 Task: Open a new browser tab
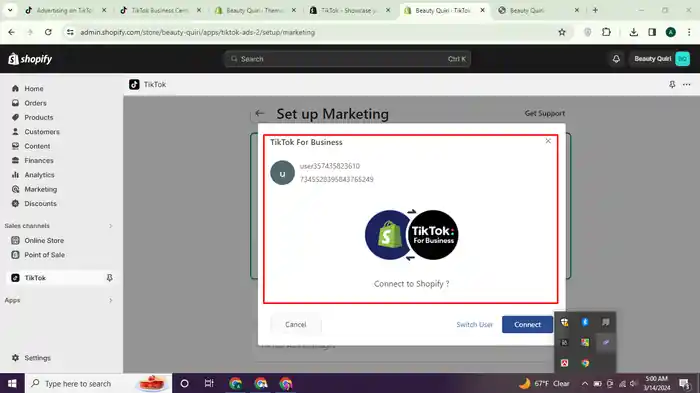coord(595,10)
